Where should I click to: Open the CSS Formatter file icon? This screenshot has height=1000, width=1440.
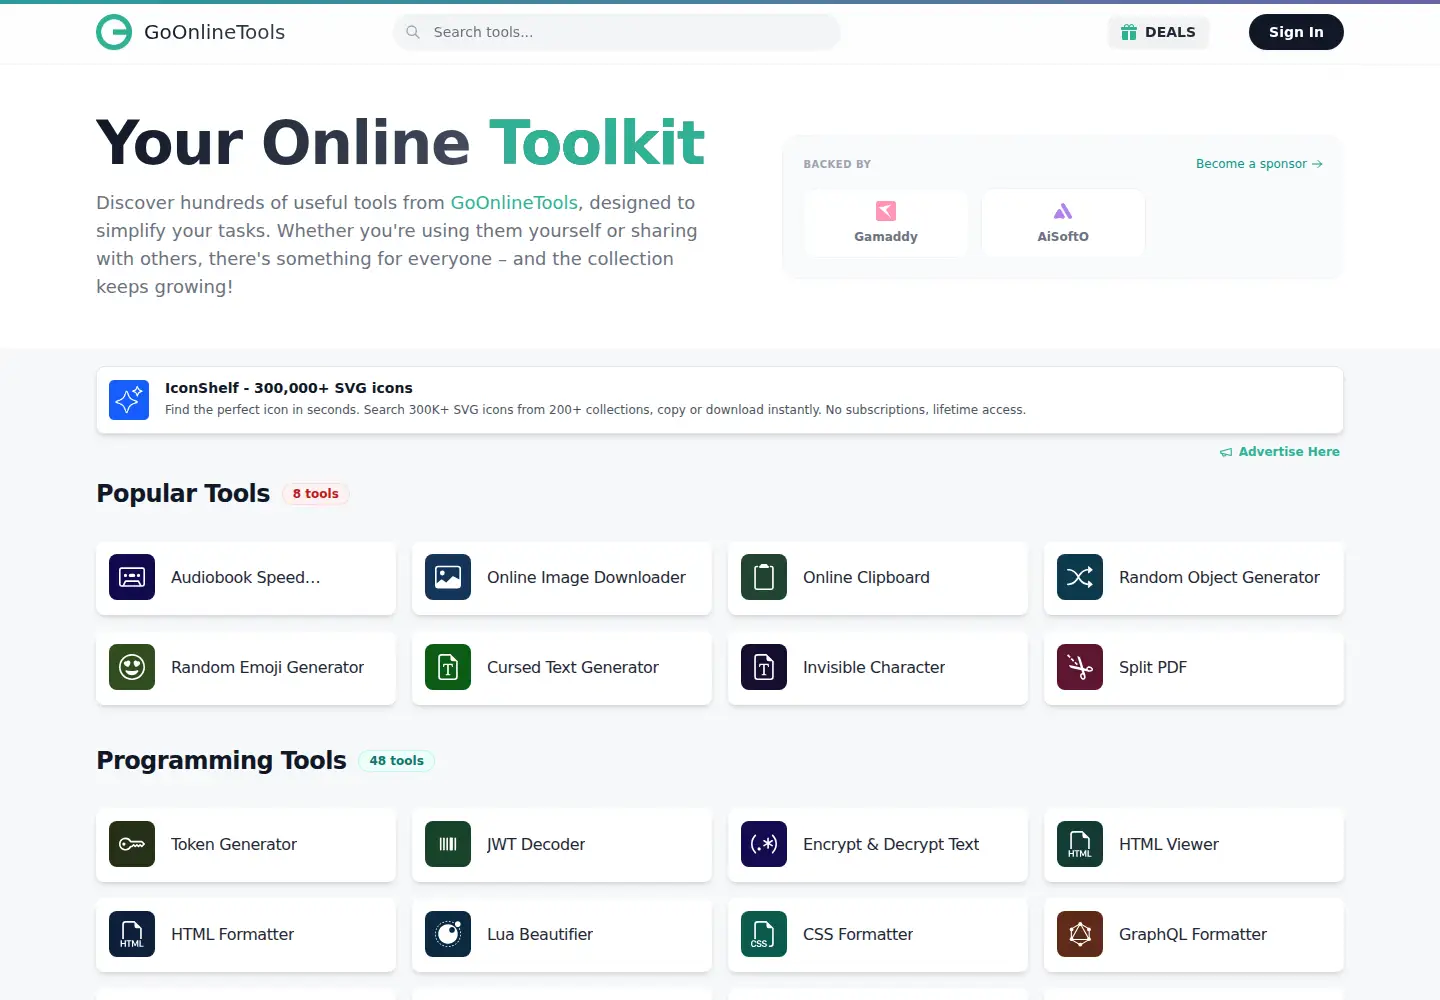pos(764,934)
